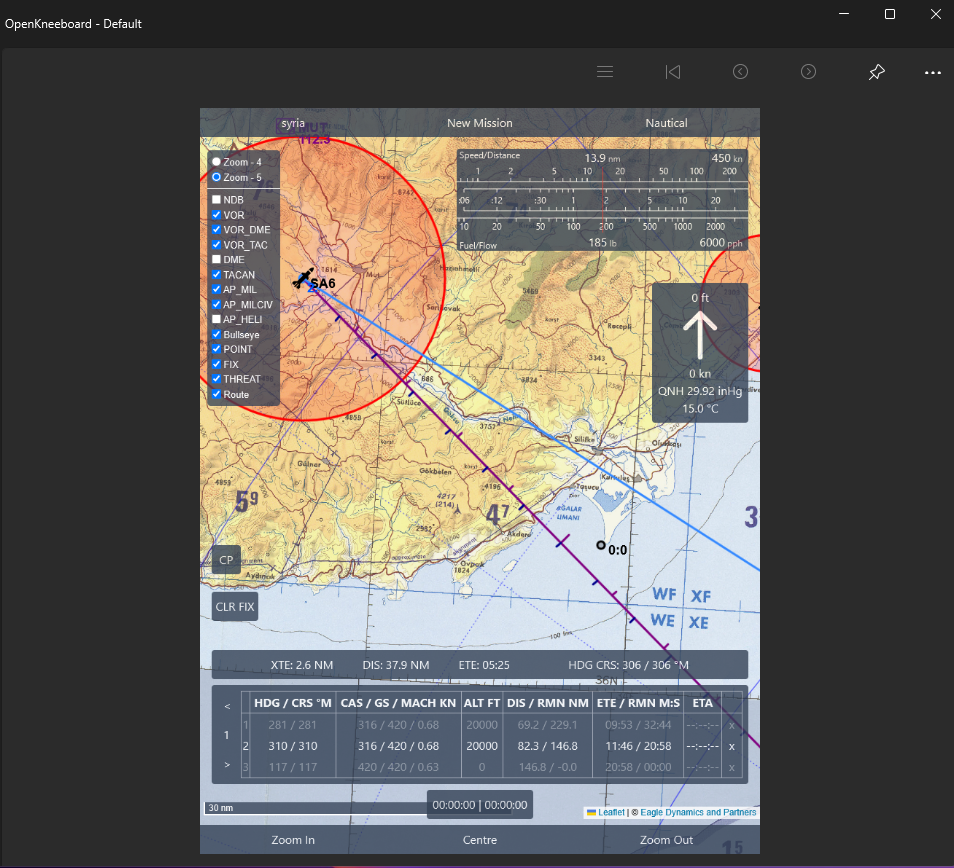The height and width of the screenshot is (868, 954).
Task: Enable AP_HELI checkbox
Action: 216,319
